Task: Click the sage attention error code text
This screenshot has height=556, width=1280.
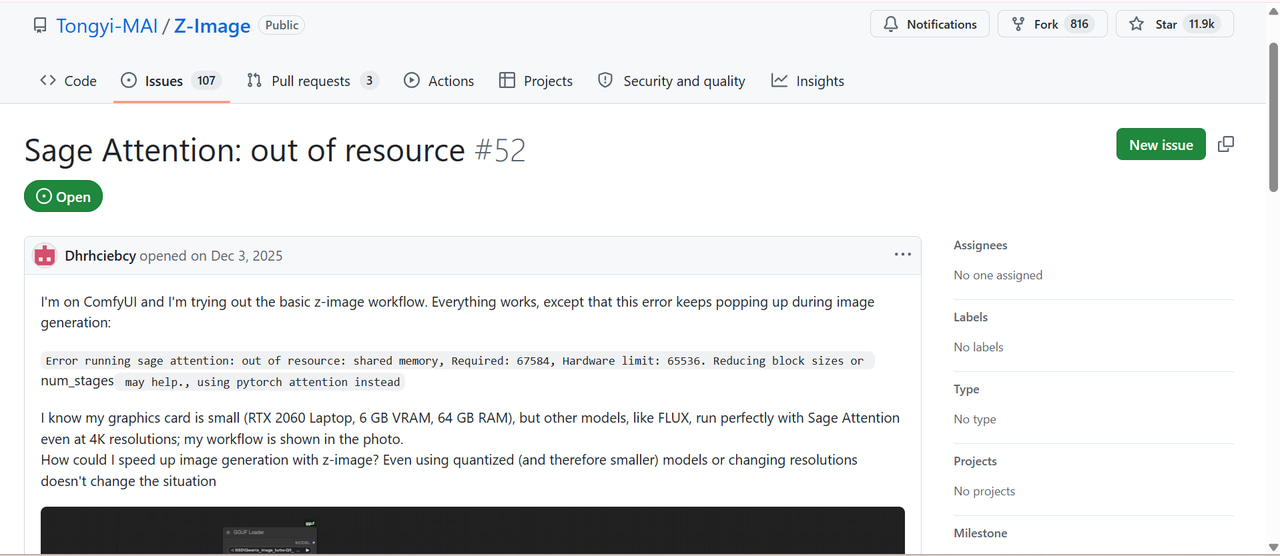Action: 457,361
